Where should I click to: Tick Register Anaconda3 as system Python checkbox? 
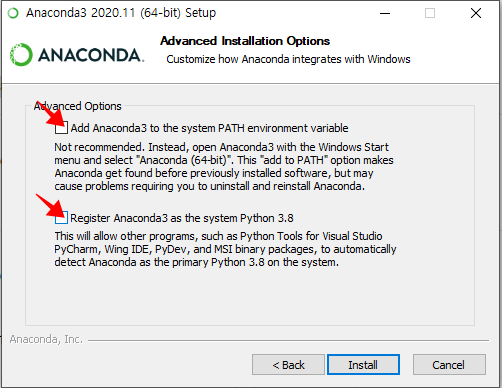61,218
